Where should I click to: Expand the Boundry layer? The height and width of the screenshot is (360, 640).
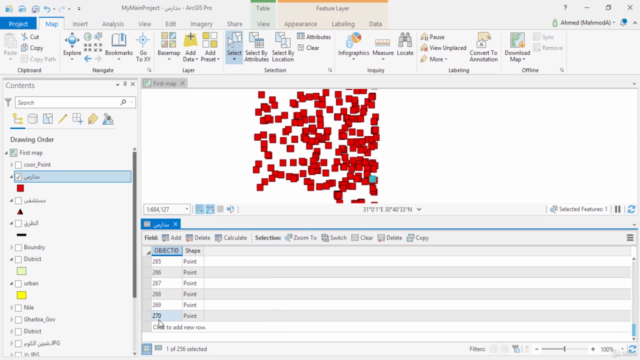11,247
